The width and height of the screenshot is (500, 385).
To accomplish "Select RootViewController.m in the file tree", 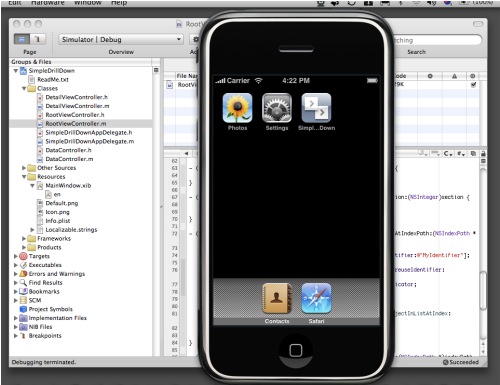I will click(x=76, y=124).
